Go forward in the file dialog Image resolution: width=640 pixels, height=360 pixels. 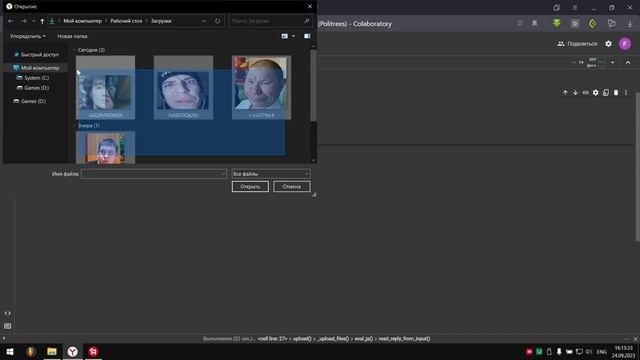23,21
